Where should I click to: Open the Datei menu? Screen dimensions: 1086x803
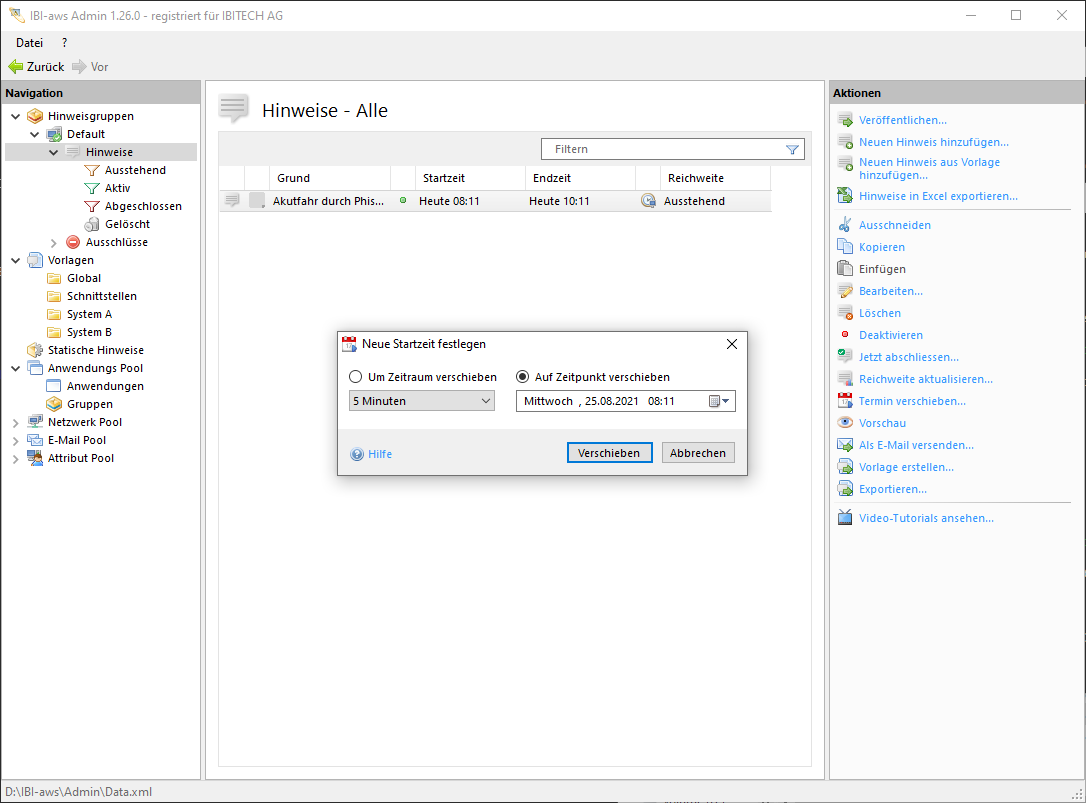point(29,43)
